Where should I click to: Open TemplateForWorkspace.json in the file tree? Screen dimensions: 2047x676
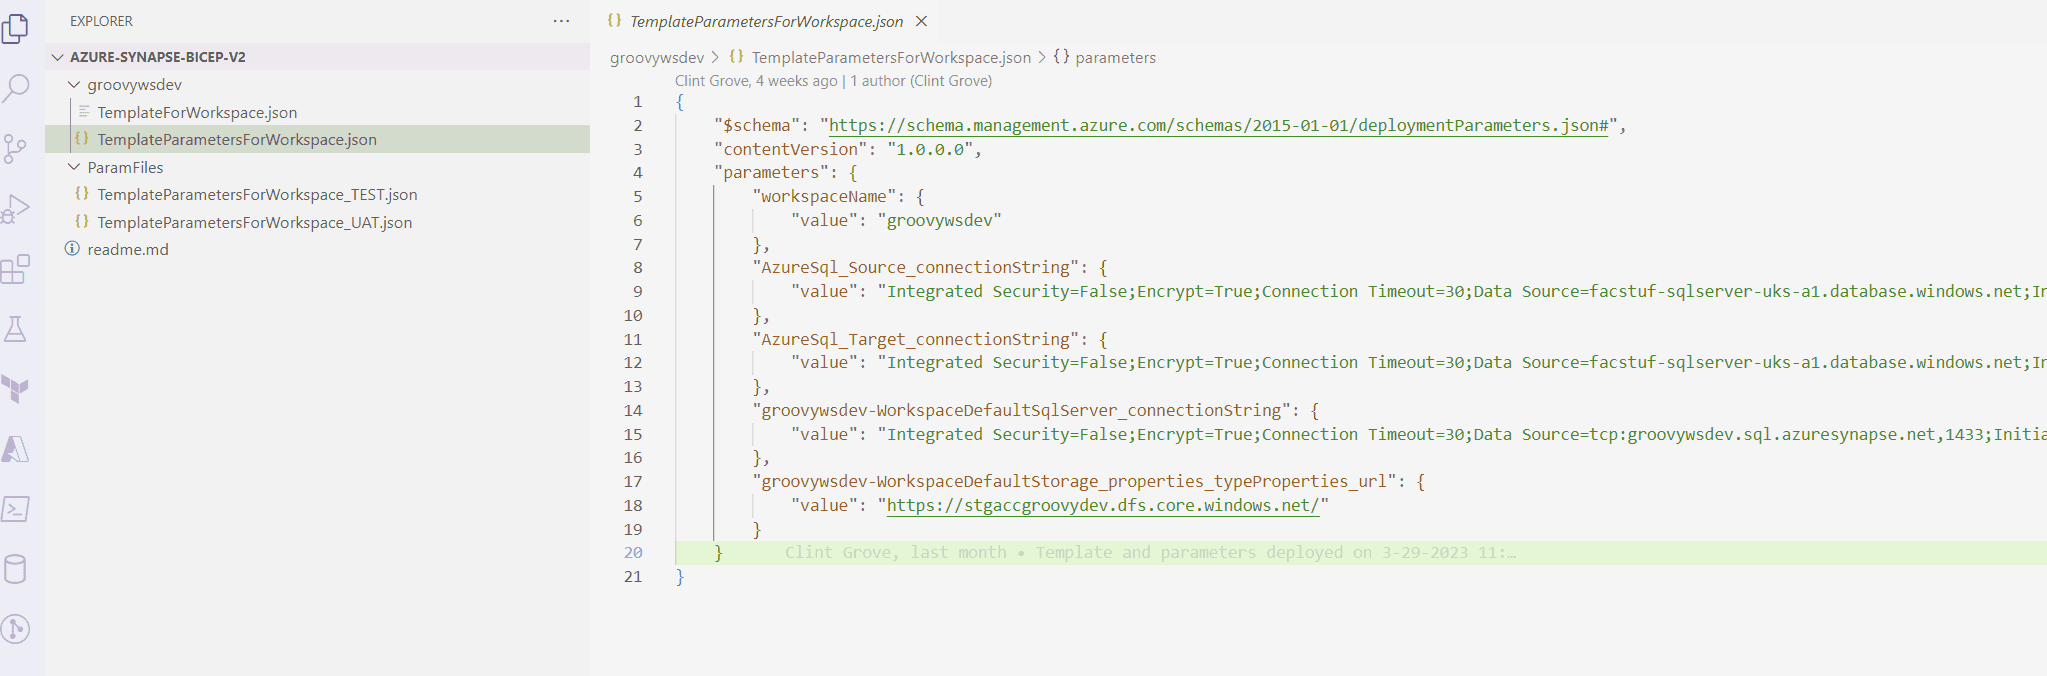(197, 112)
